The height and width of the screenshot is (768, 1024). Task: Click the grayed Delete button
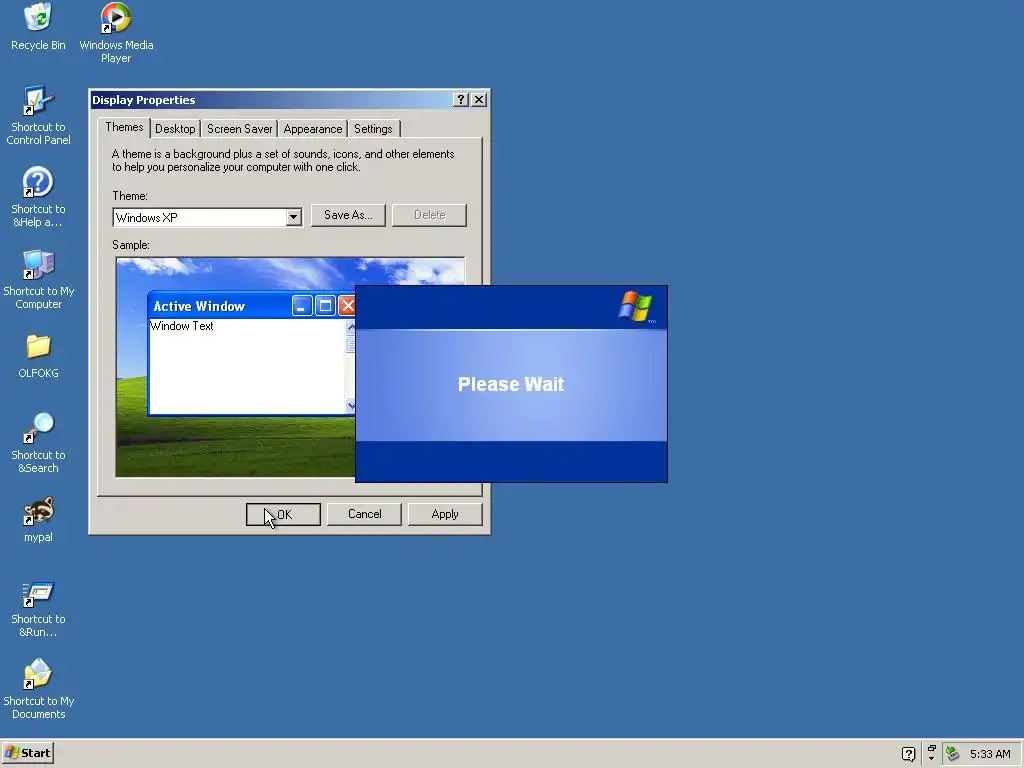[429, 215]
